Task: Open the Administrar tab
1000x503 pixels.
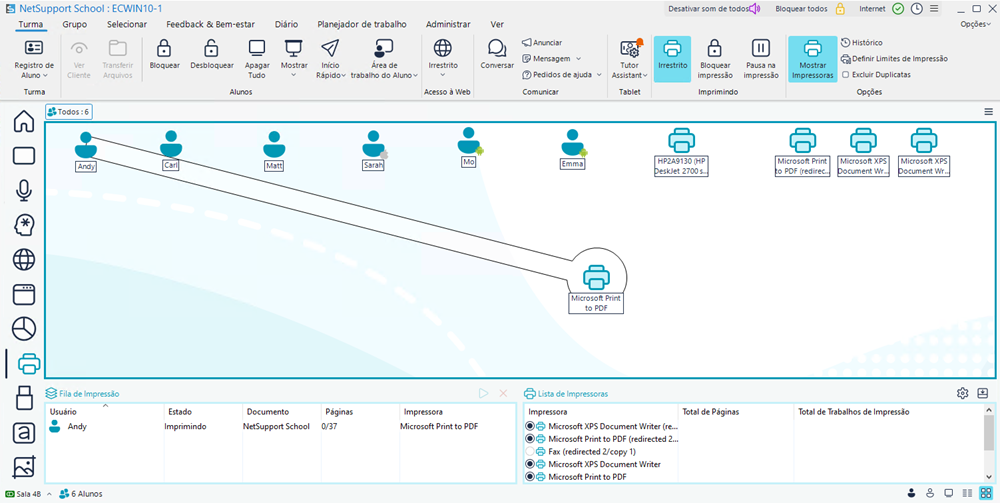Action: pos(448,24)
